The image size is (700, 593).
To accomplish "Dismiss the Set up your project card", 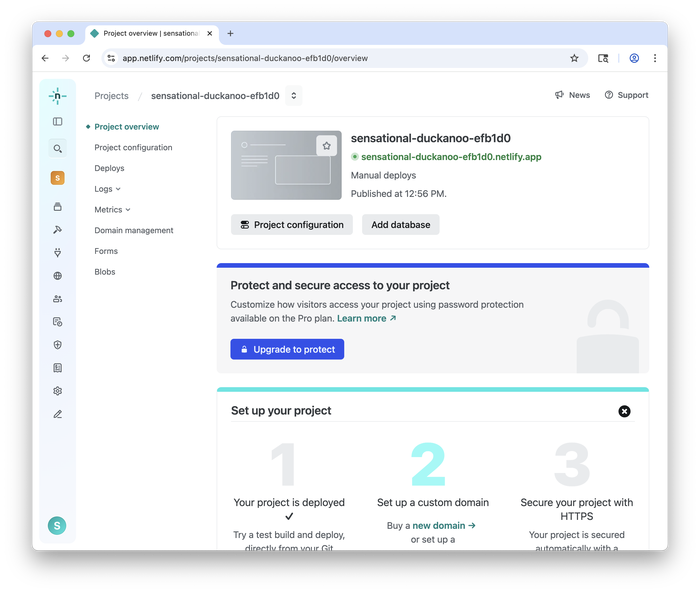I will (624, 411).
